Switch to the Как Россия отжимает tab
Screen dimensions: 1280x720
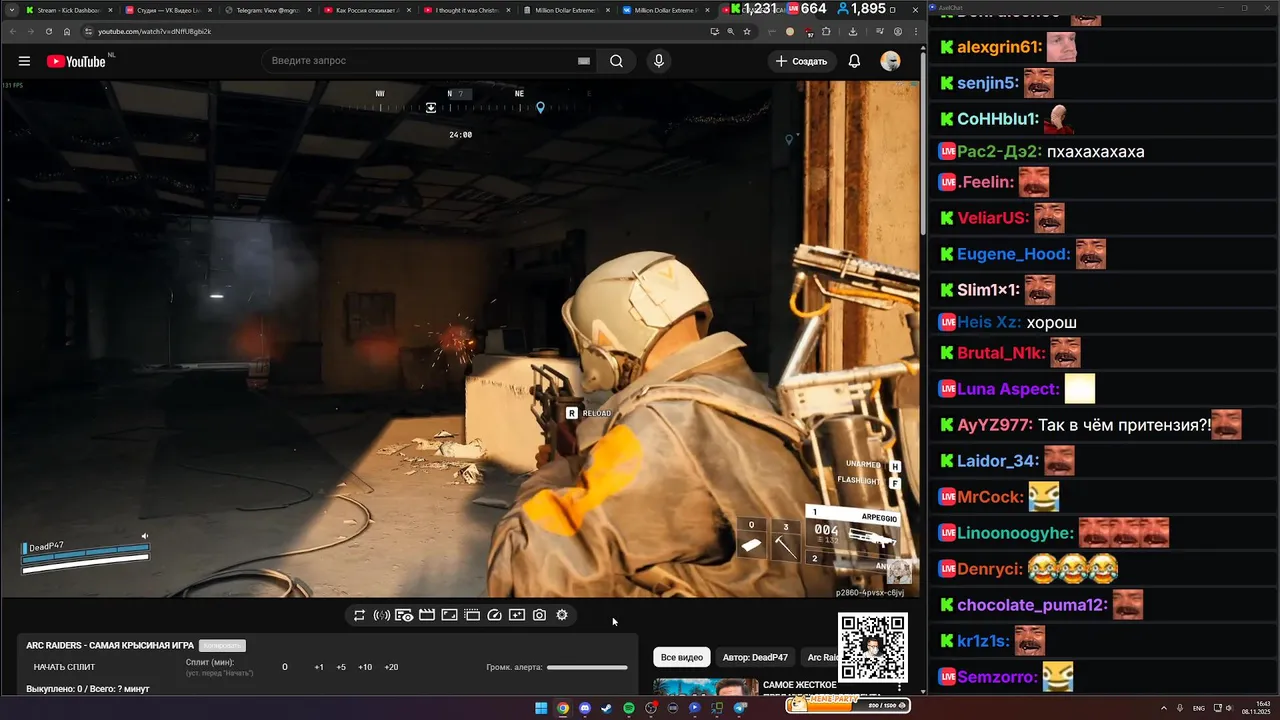pyautogui.click(x=365, y=10)
